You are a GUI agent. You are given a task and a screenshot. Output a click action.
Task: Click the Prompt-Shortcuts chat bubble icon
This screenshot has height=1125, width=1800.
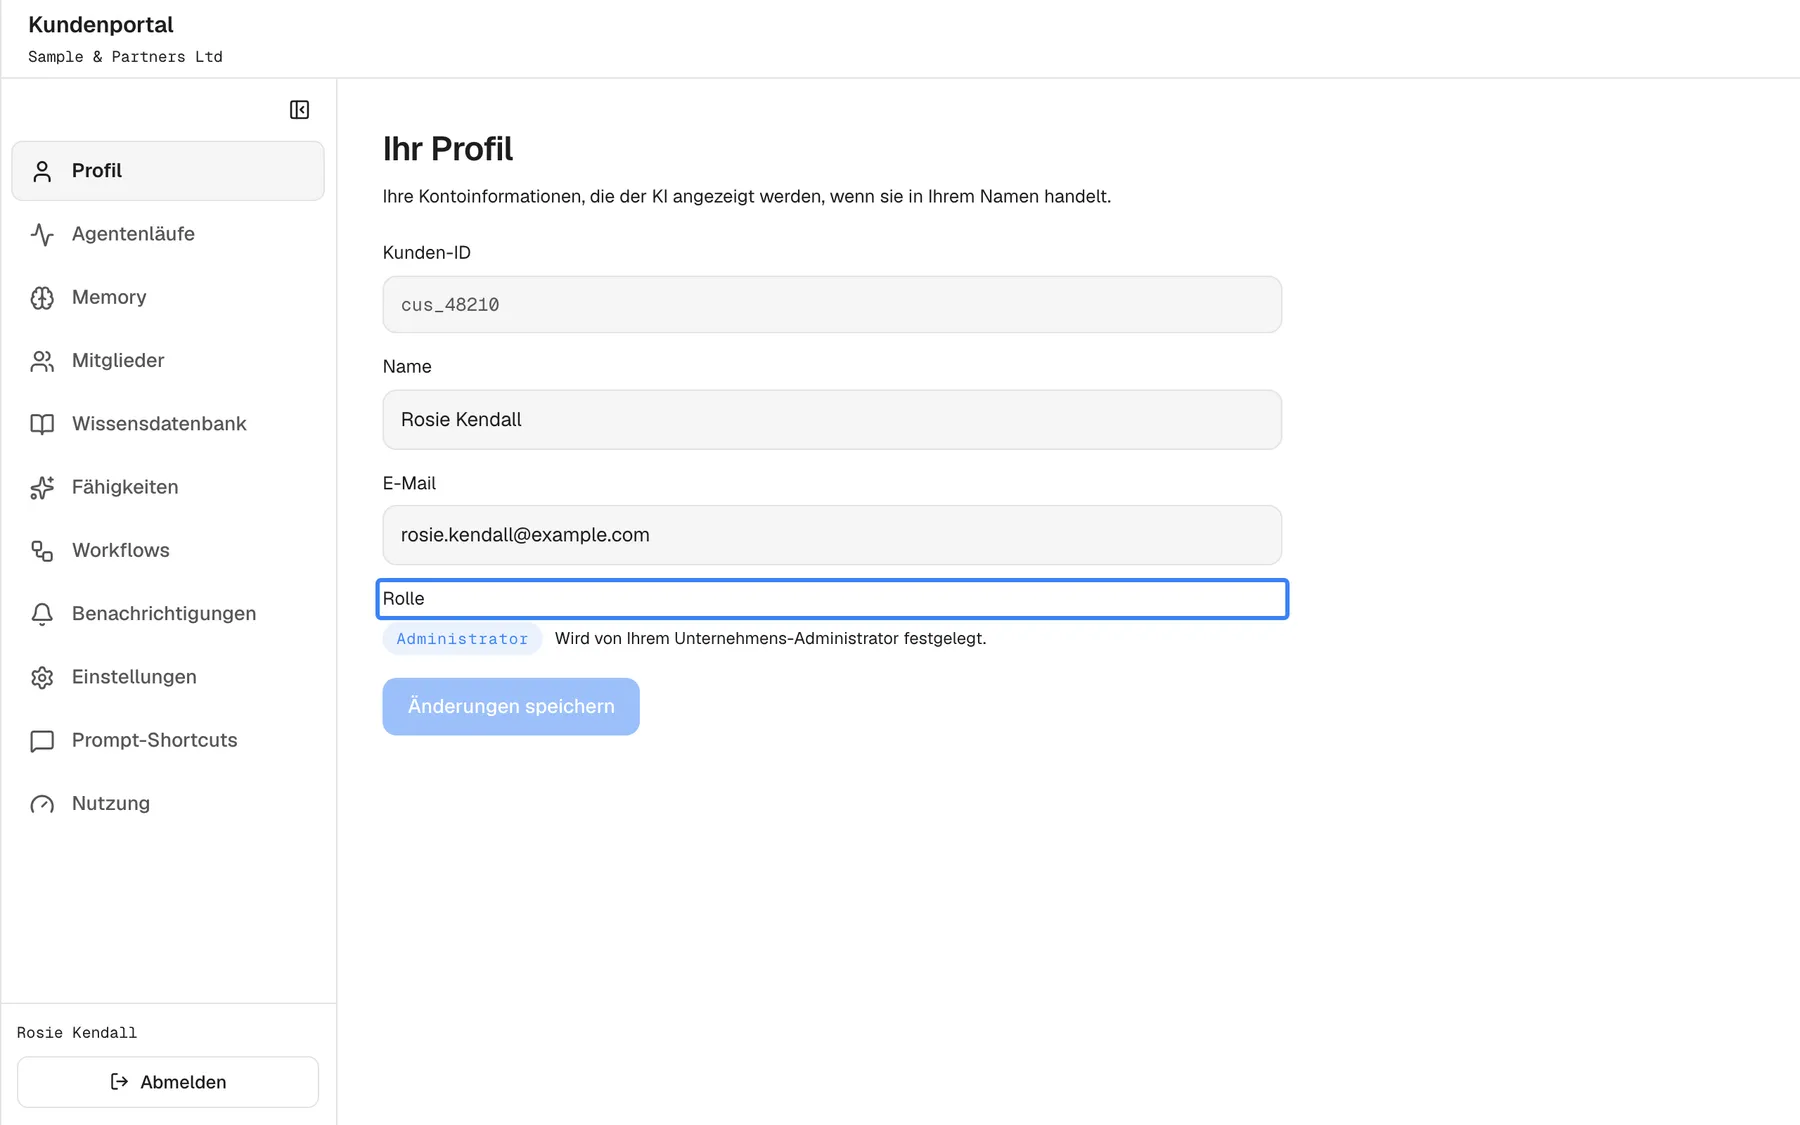click(x=42, y=741)
